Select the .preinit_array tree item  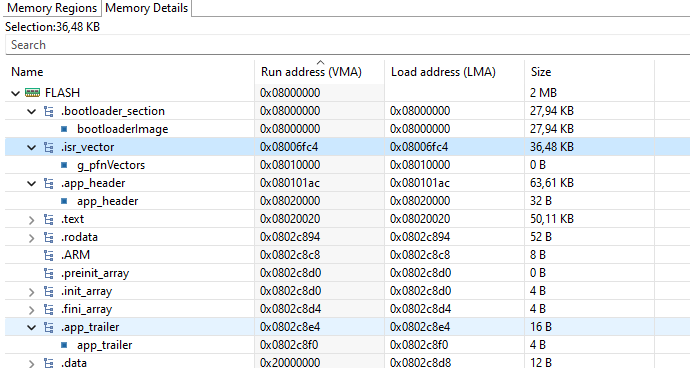click(95, 273)
